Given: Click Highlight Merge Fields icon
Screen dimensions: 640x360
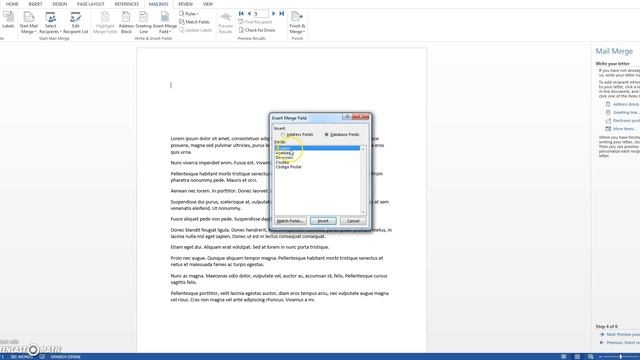Looking at the screenshot, I should [x=105, y=22].
